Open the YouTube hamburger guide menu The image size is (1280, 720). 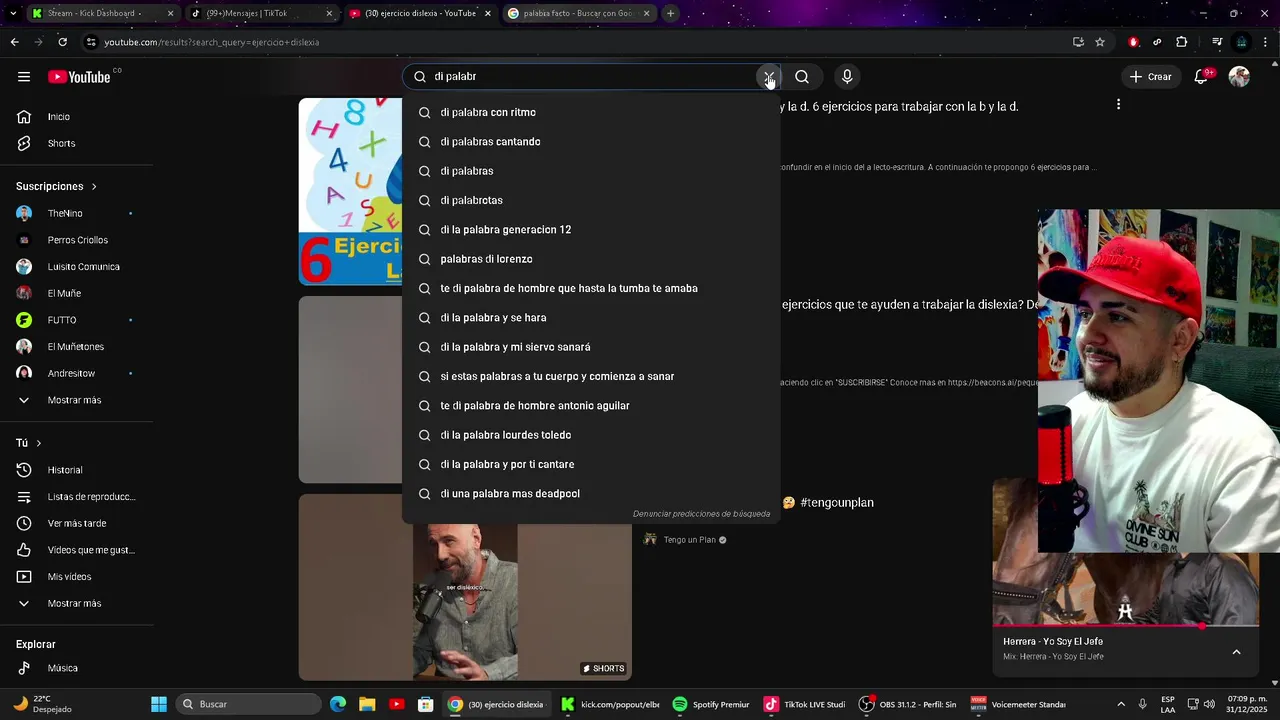24,77
